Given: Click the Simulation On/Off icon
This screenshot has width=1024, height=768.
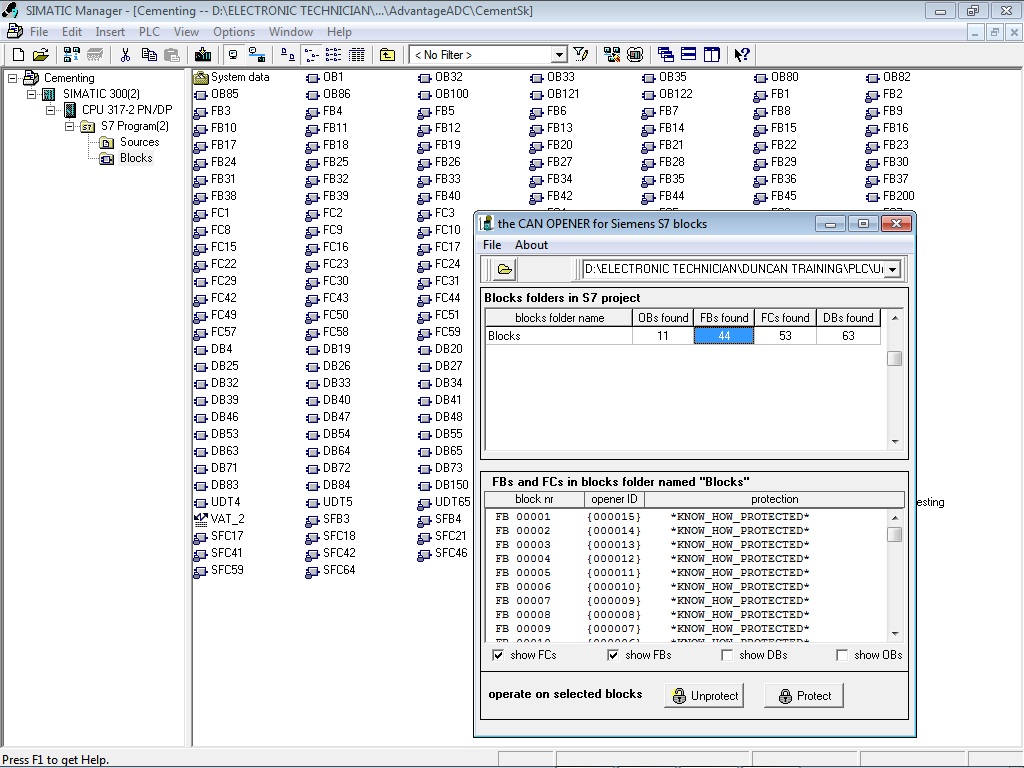Looking at the screenshot, I should point(635,55).
